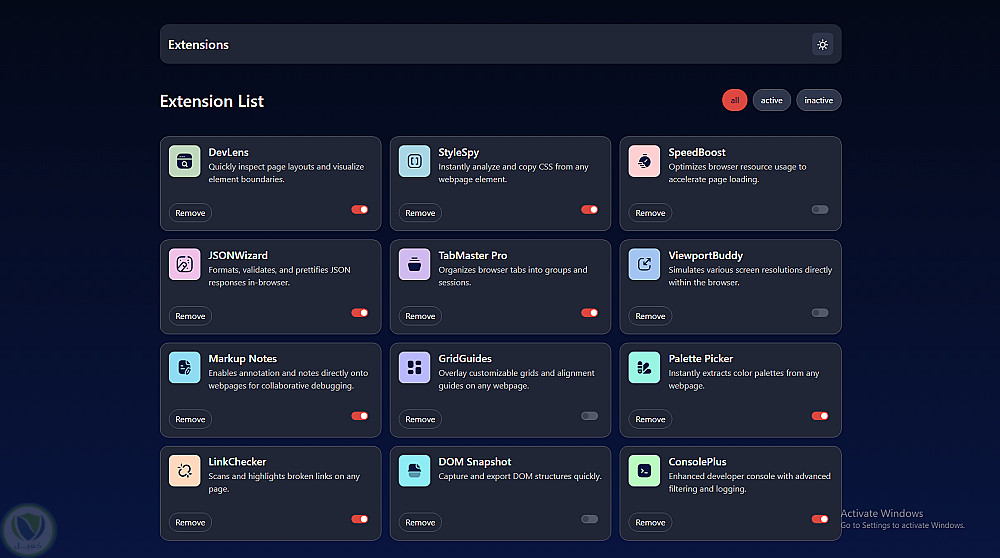The image size is (1000, 558).
Task: Disable the DevLens extension toggle
Action: point(360,209)
